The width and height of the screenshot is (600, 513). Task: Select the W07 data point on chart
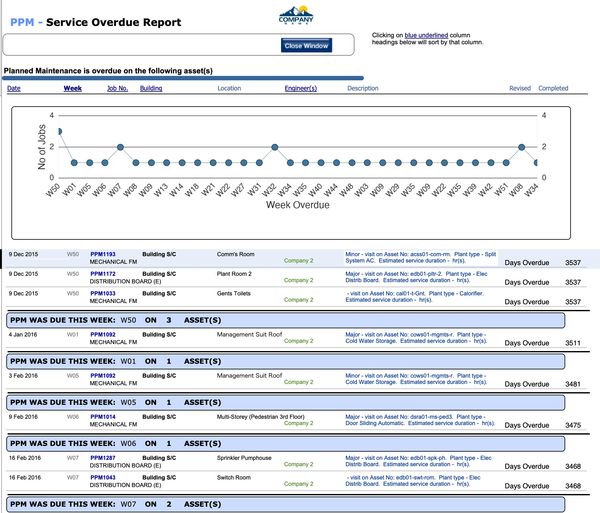click(x=120, y=147)
